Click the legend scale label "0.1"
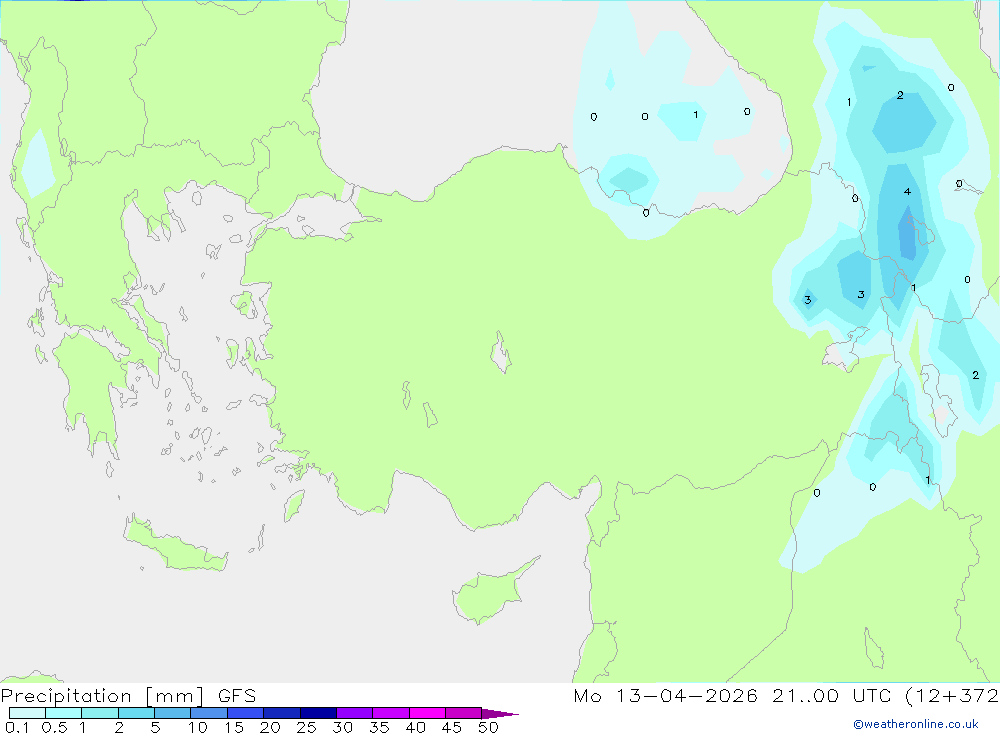Viewport: 1000px width, 733px height. (17, 727)
